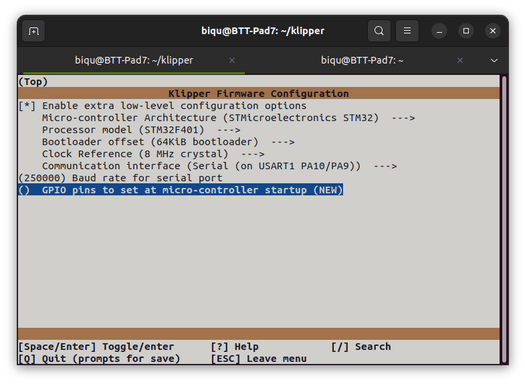Click the (Top) menu location label
The height and width of the screenshot is (384, 525).
click(x=33, y=82)
